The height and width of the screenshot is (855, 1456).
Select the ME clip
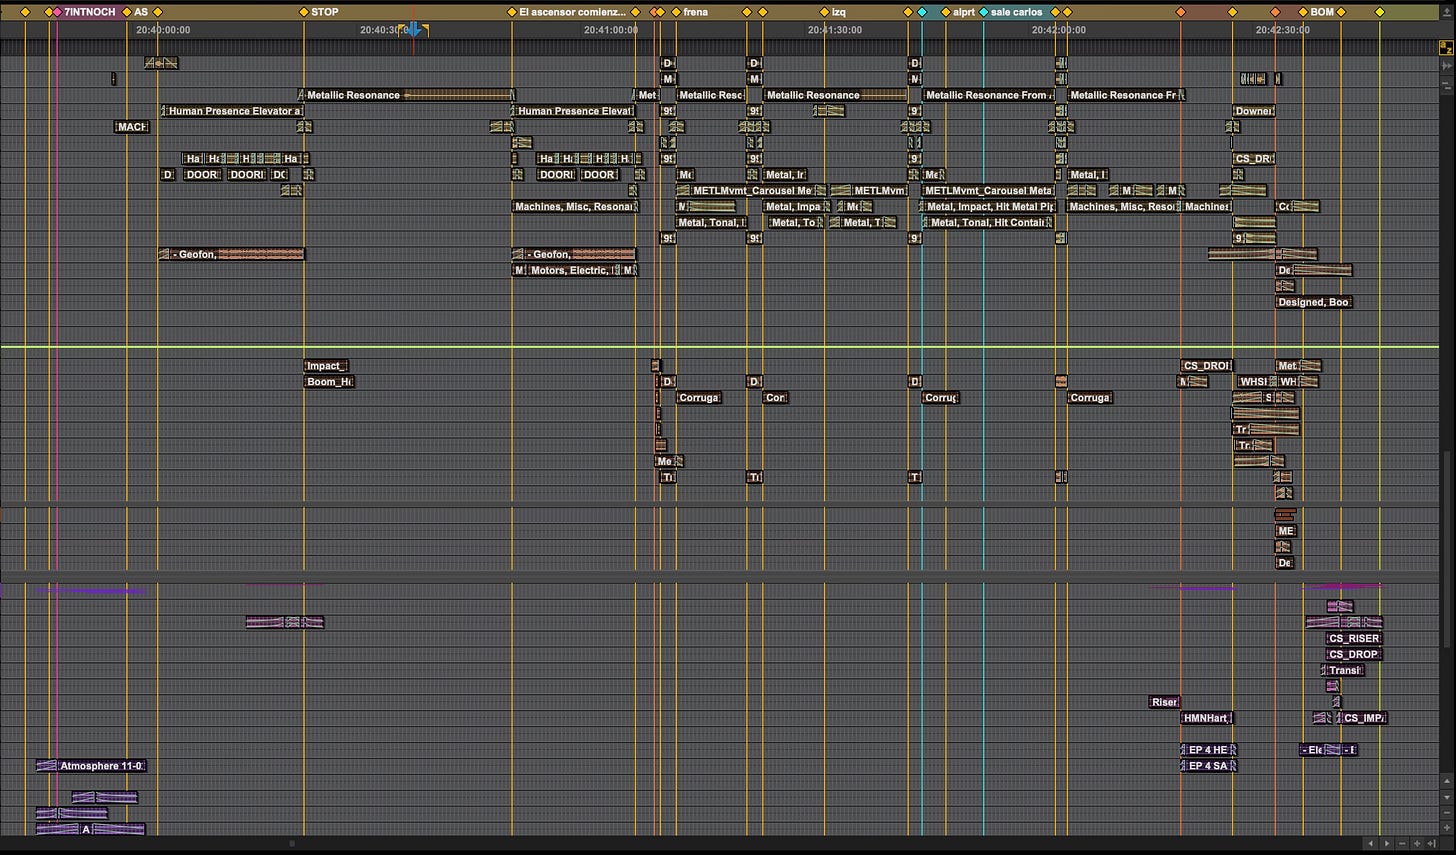click(1286, 531)
